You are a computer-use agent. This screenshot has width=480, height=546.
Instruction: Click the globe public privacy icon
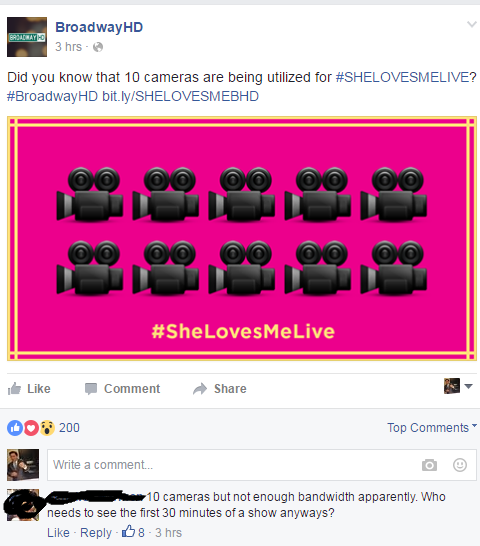(x=98, y=47)
